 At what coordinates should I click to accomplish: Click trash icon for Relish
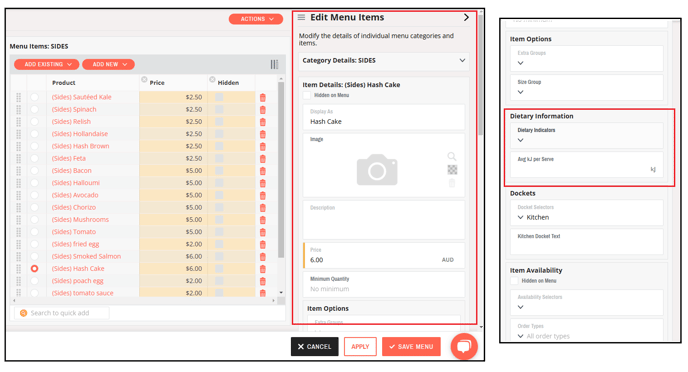tap(262, 122)
